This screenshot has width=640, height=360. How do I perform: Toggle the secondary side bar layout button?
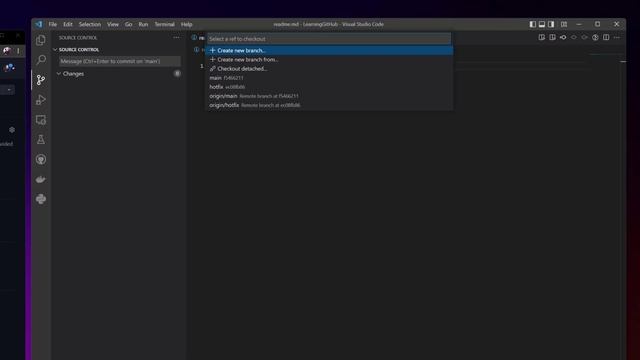(x=551, y=24)
